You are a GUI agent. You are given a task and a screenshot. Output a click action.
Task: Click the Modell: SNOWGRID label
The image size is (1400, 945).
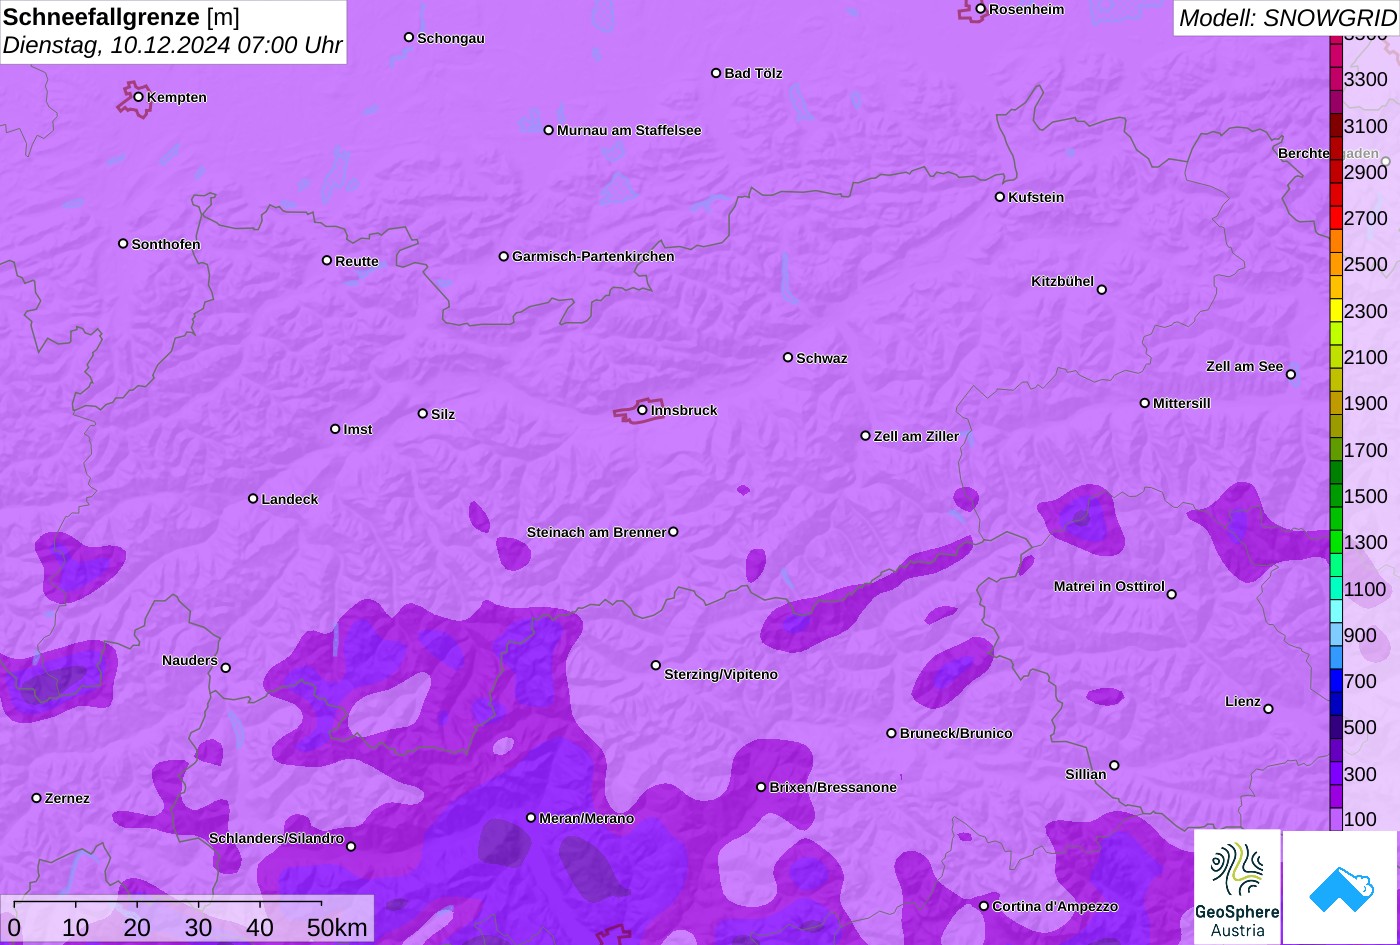click(1287, 17)
